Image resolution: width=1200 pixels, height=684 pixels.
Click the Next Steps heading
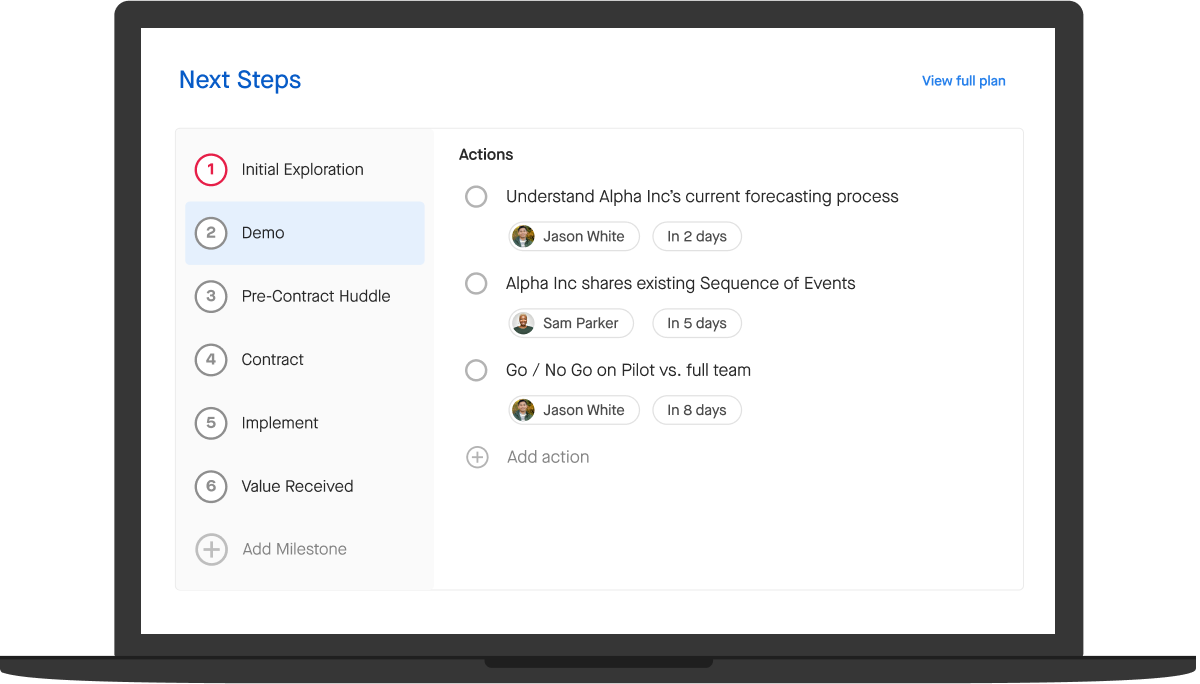240,80
